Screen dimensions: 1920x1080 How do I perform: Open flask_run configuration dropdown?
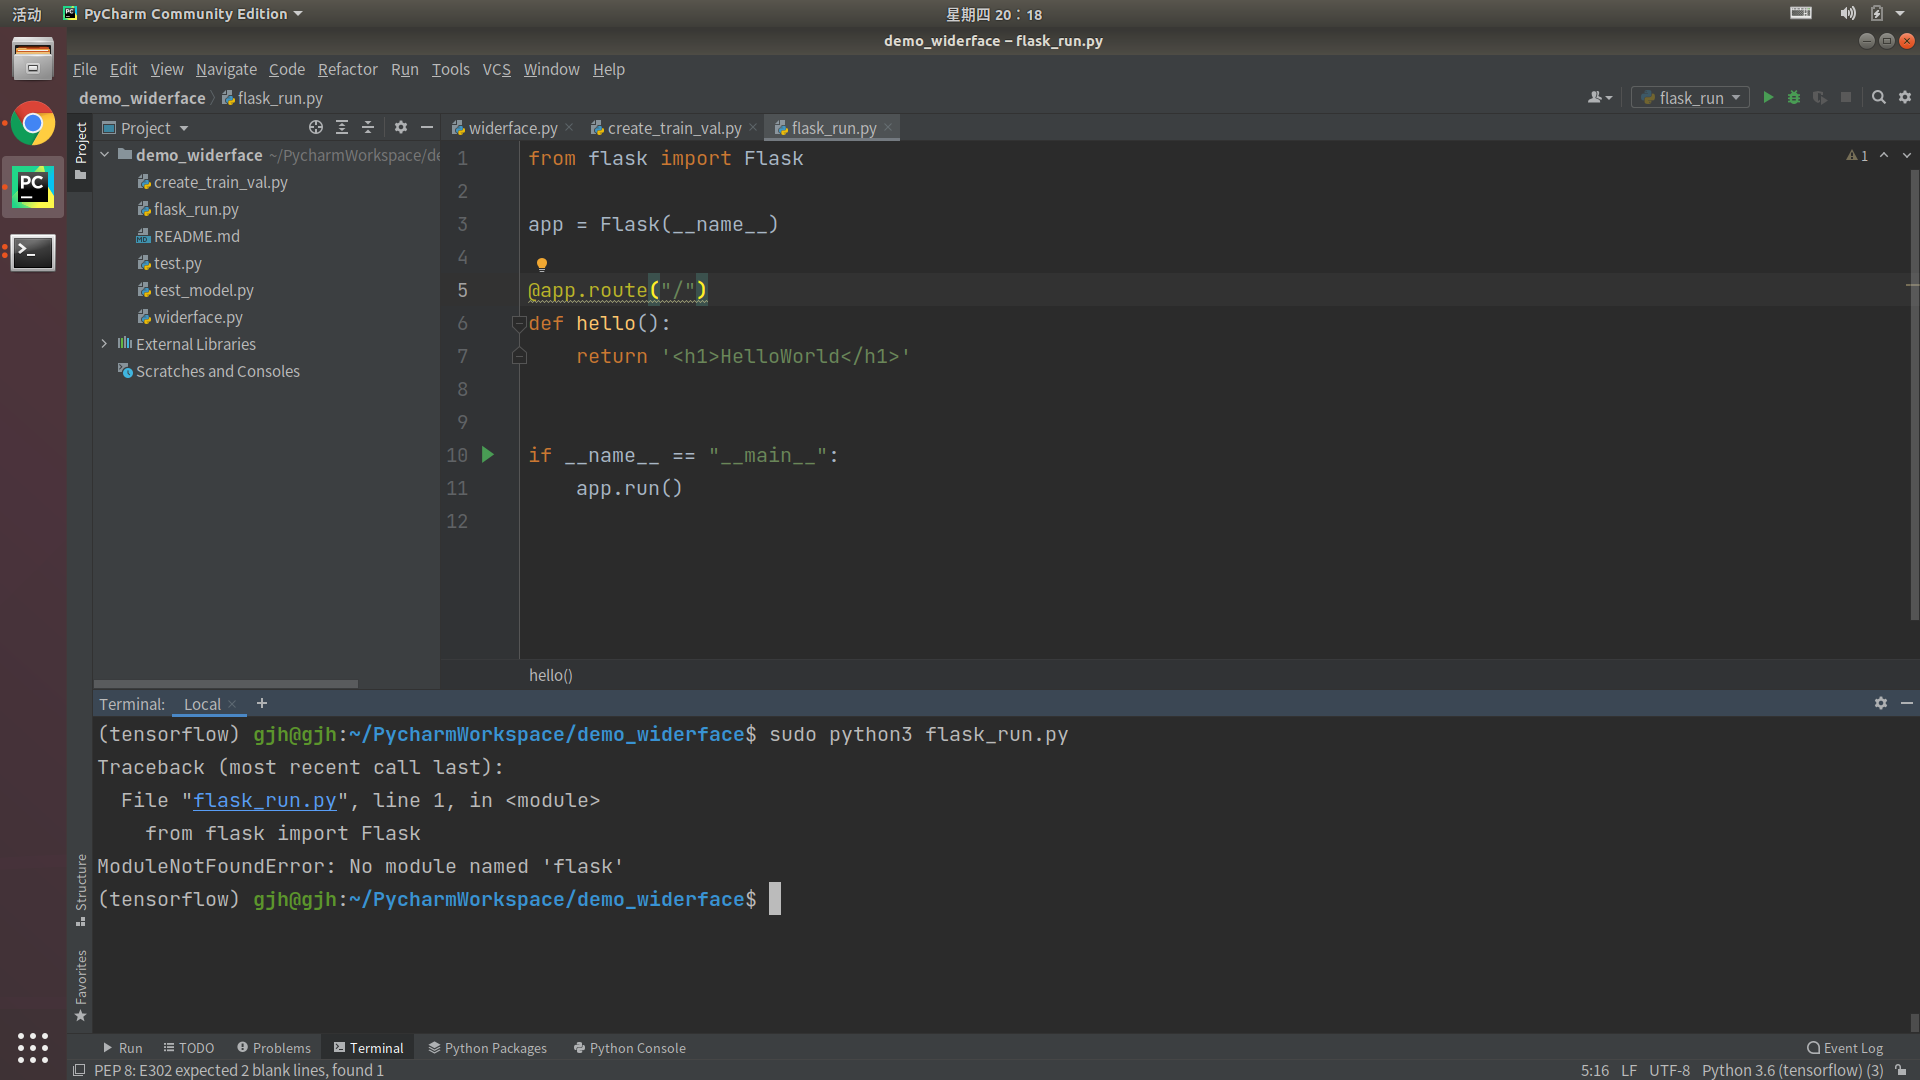tap(1690, 97)
